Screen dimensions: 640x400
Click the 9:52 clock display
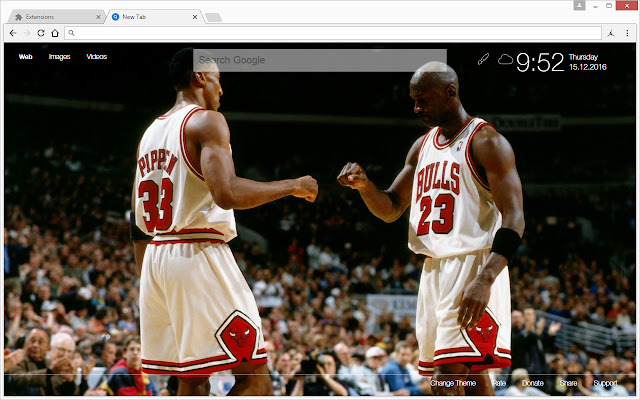540,62
